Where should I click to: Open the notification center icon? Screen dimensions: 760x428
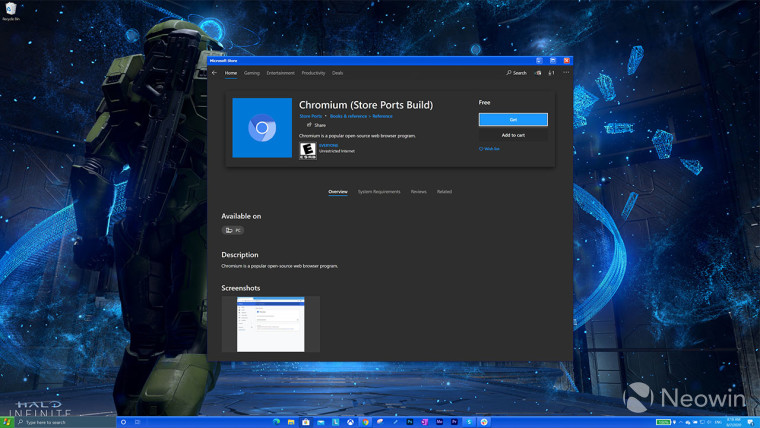(x=750, y=422)
